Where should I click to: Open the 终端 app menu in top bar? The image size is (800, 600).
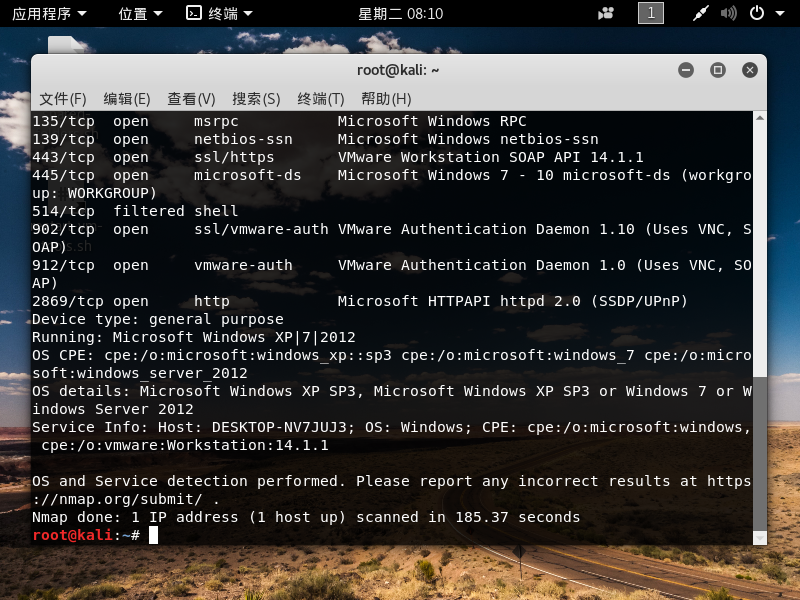click(219, 14)
